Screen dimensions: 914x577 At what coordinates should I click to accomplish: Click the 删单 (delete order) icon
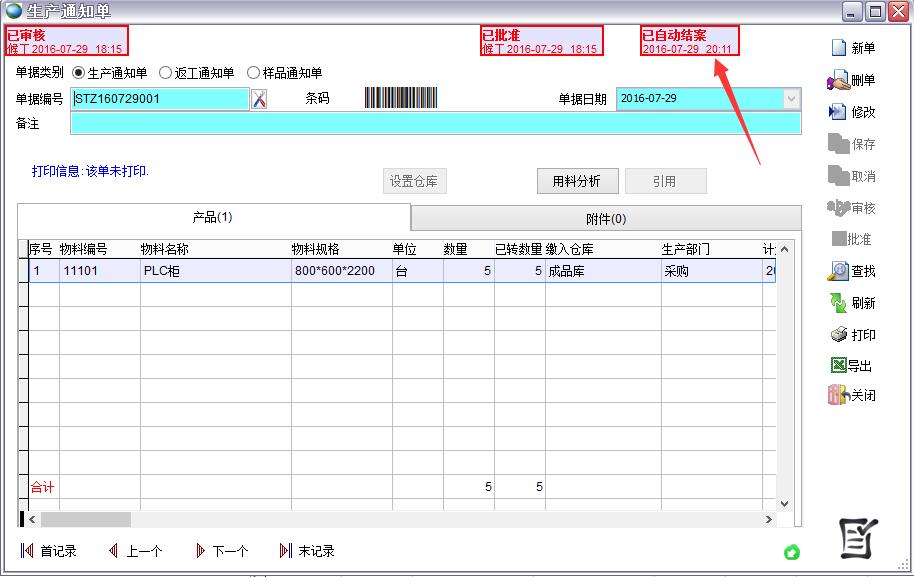click(838, 81)
